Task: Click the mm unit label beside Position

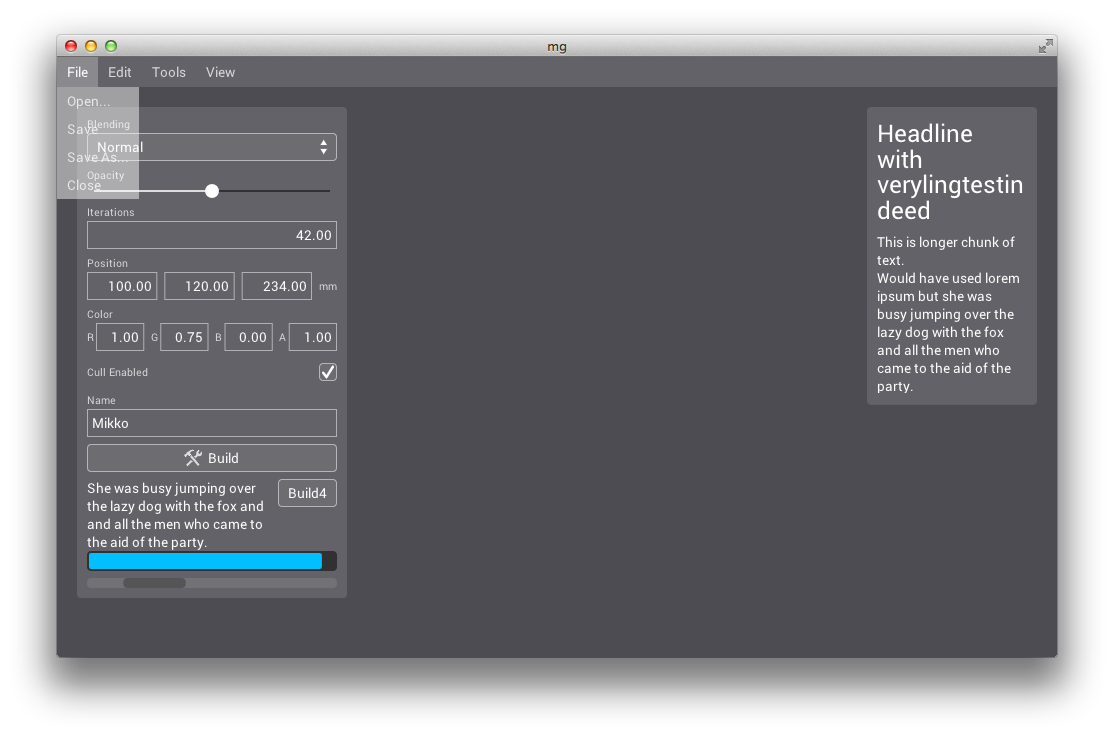Action: 328,286
